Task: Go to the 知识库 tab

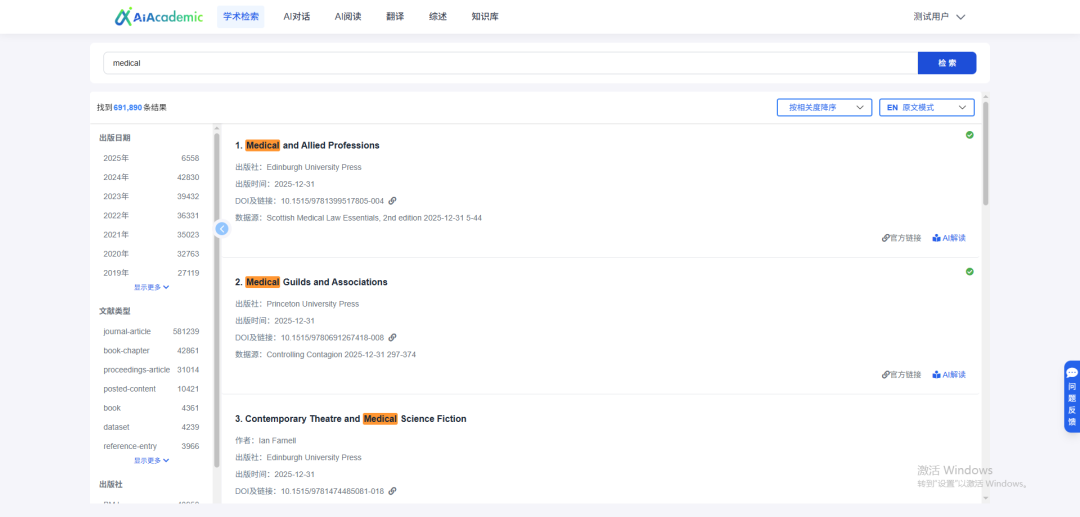Action: tap(485, 17)
